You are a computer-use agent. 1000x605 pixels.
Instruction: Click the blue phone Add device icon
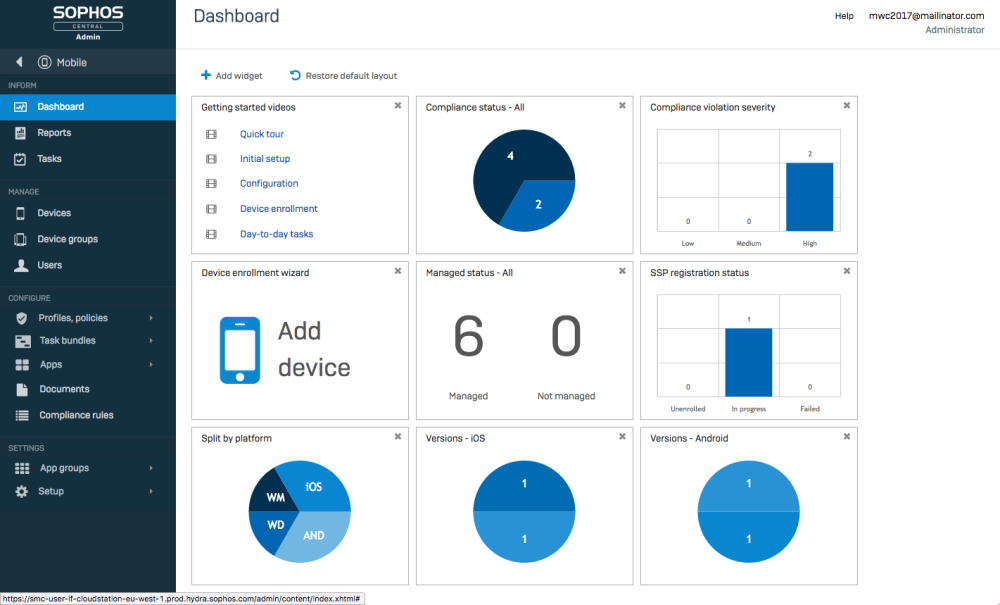click(x=239, y=350)
